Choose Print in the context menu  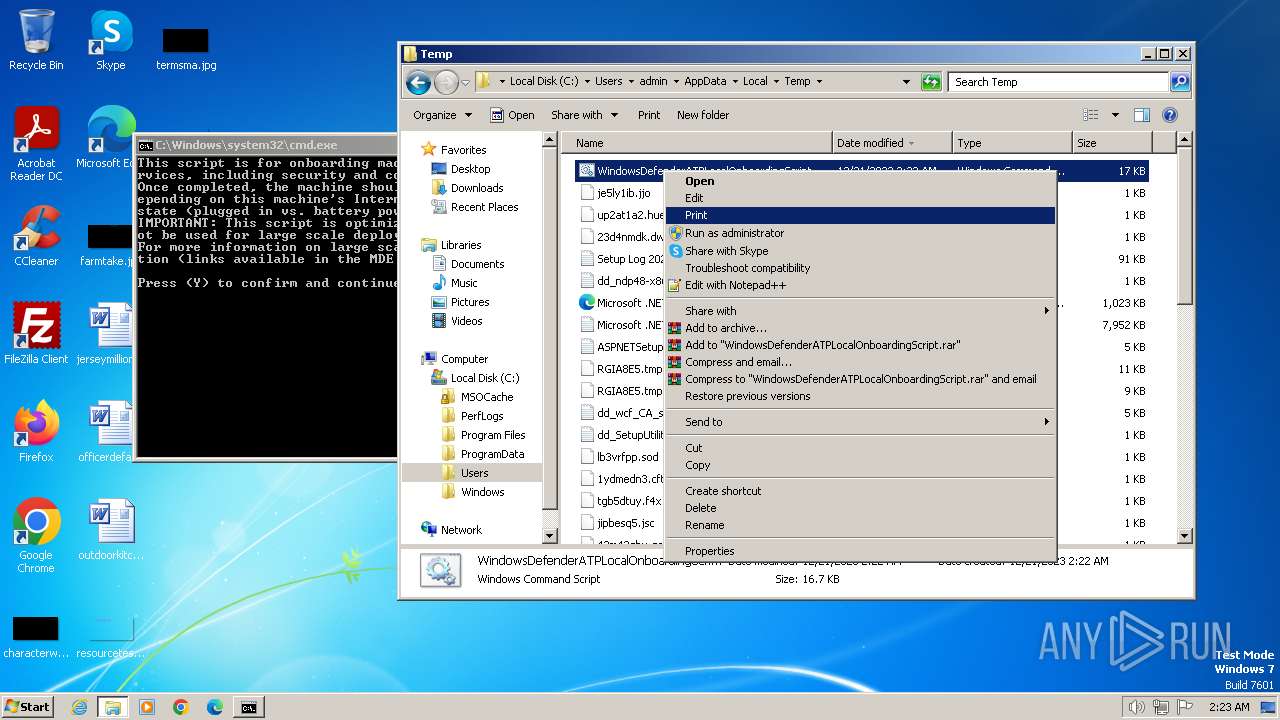pos(860,215)
